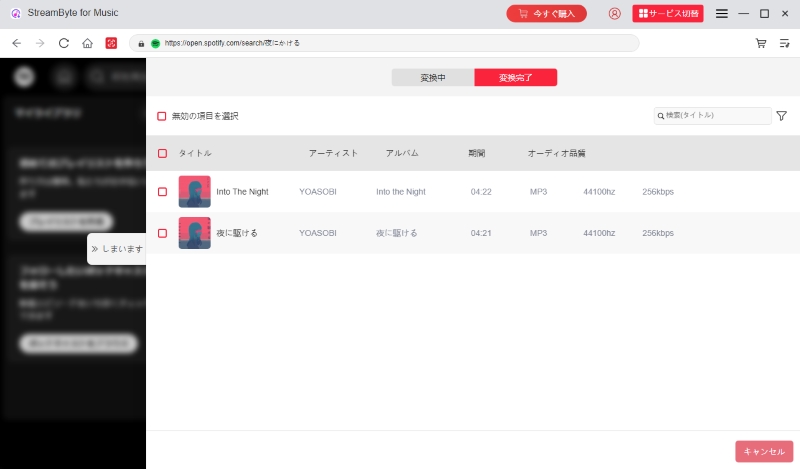Click the 夜に駆ける album thumbnail

[194, 233]
